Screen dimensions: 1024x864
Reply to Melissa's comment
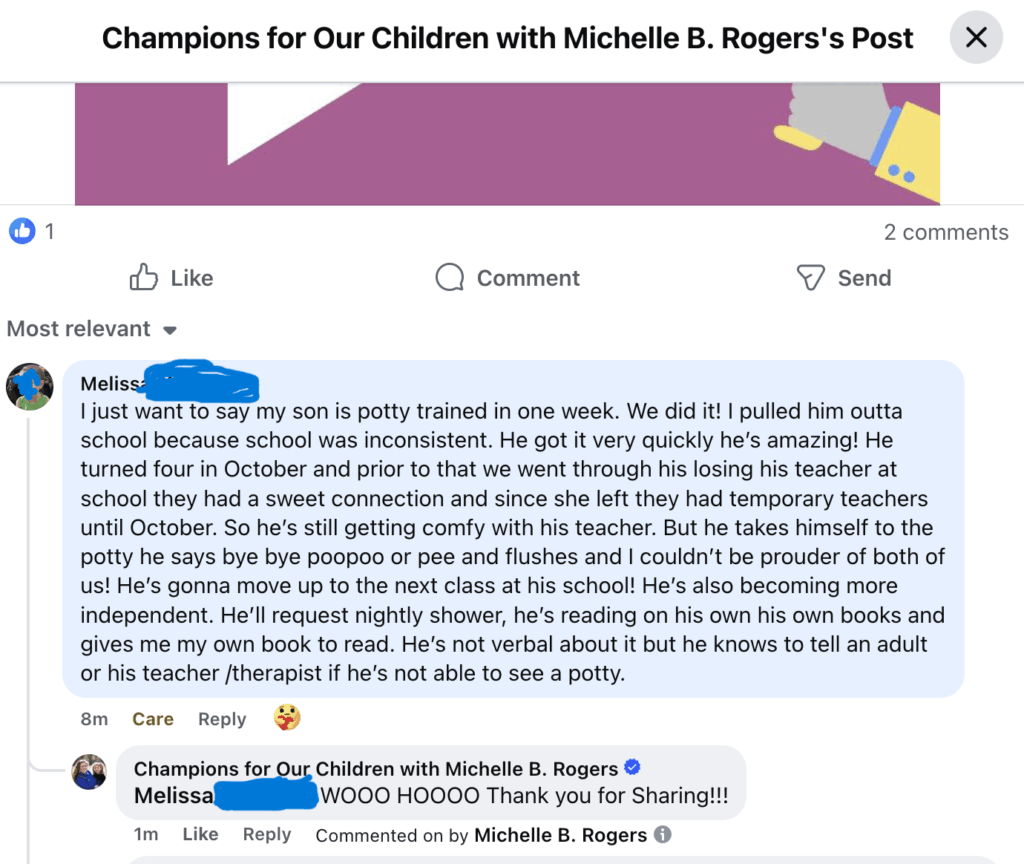click(x=222, y=719)
